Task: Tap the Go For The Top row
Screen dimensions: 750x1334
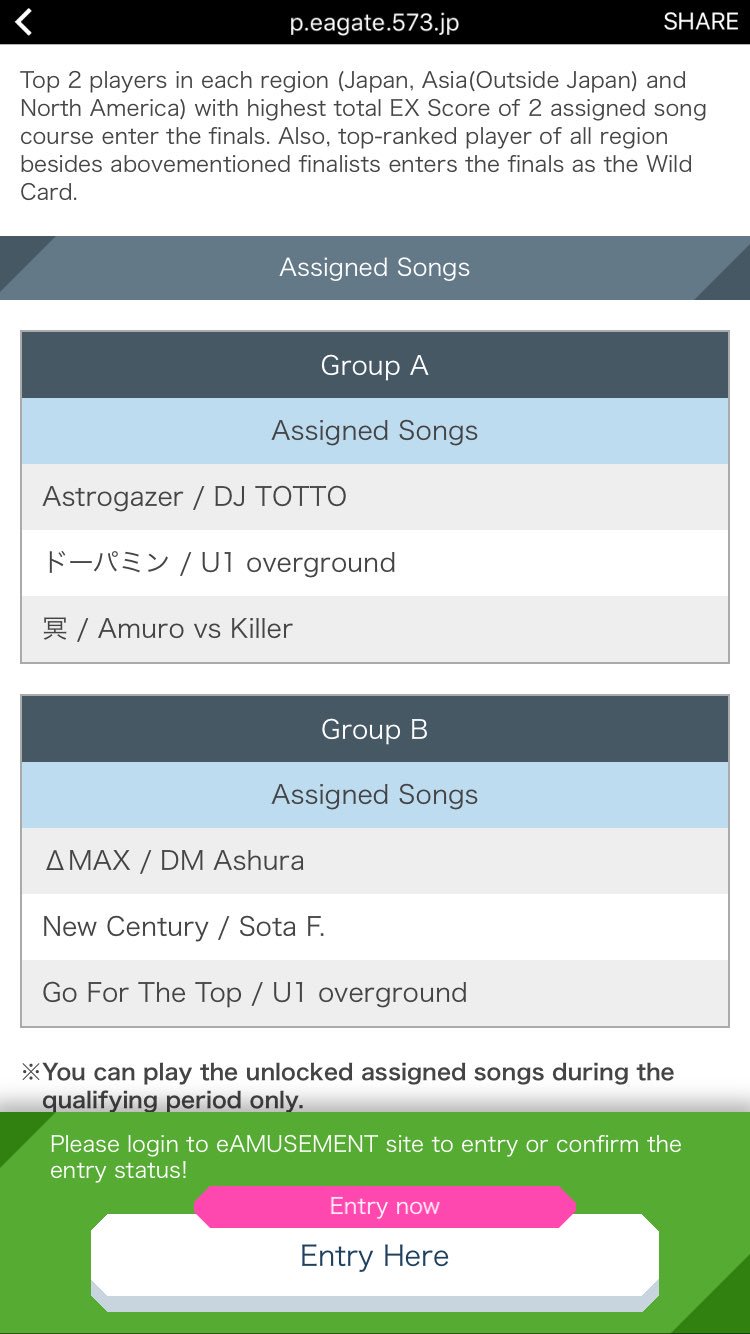Action: tap(375, 993)
